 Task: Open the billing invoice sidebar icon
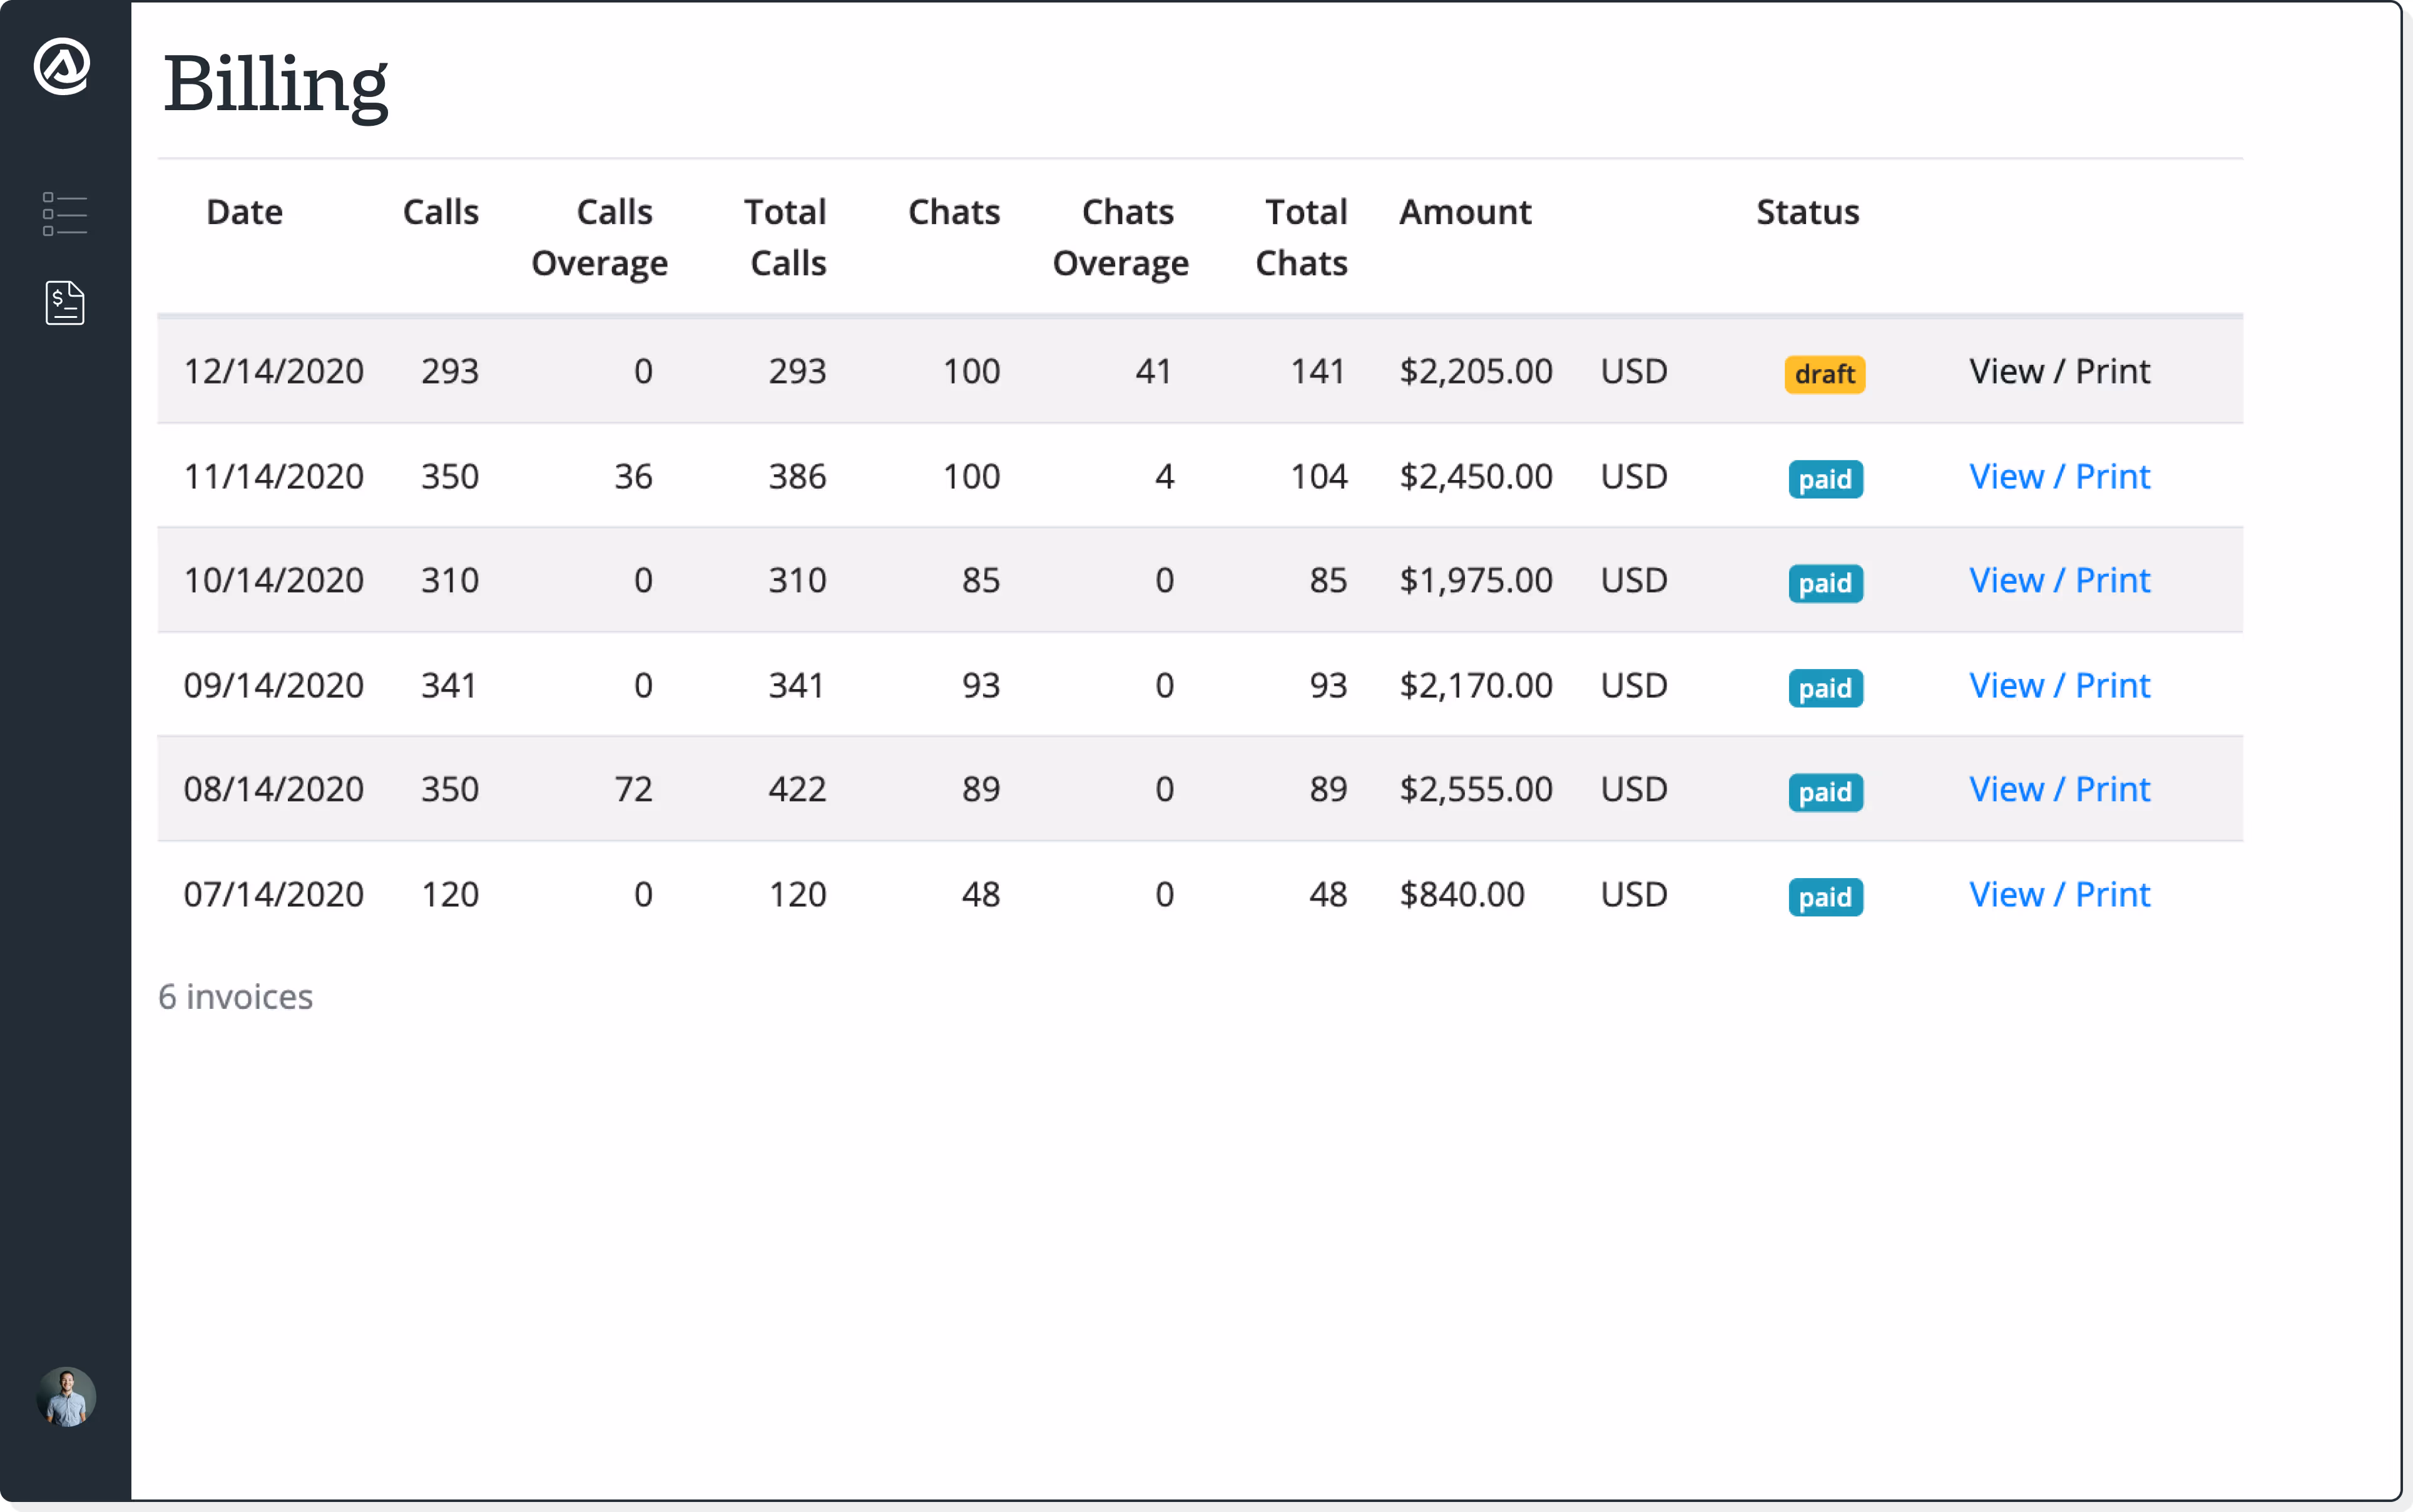65,303
